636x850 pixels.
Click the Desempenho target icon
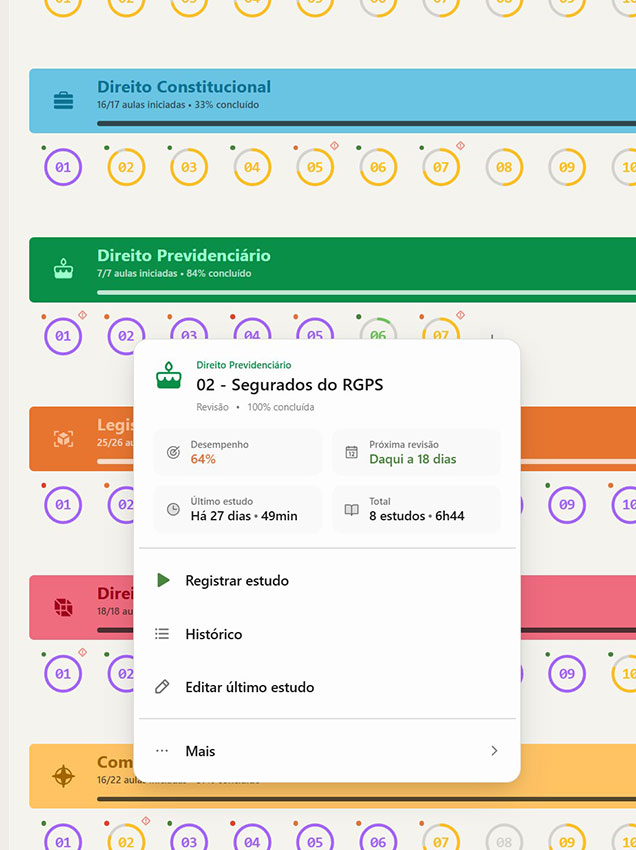tap(173, 452)
